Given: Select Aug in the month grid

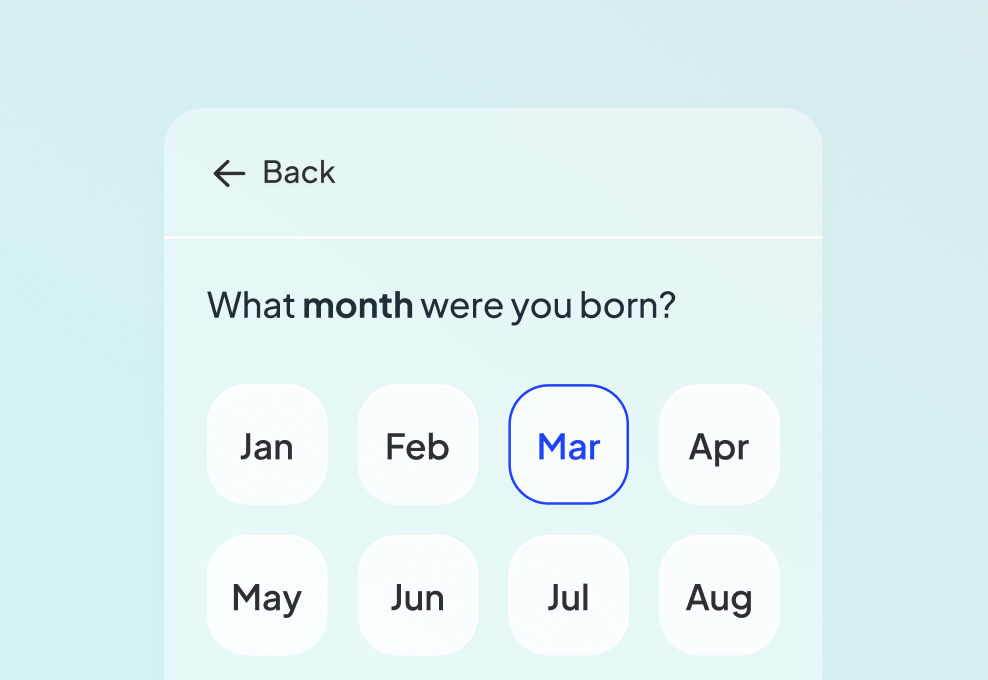Looking at the screenshot, I should click(x=719, y=596).
